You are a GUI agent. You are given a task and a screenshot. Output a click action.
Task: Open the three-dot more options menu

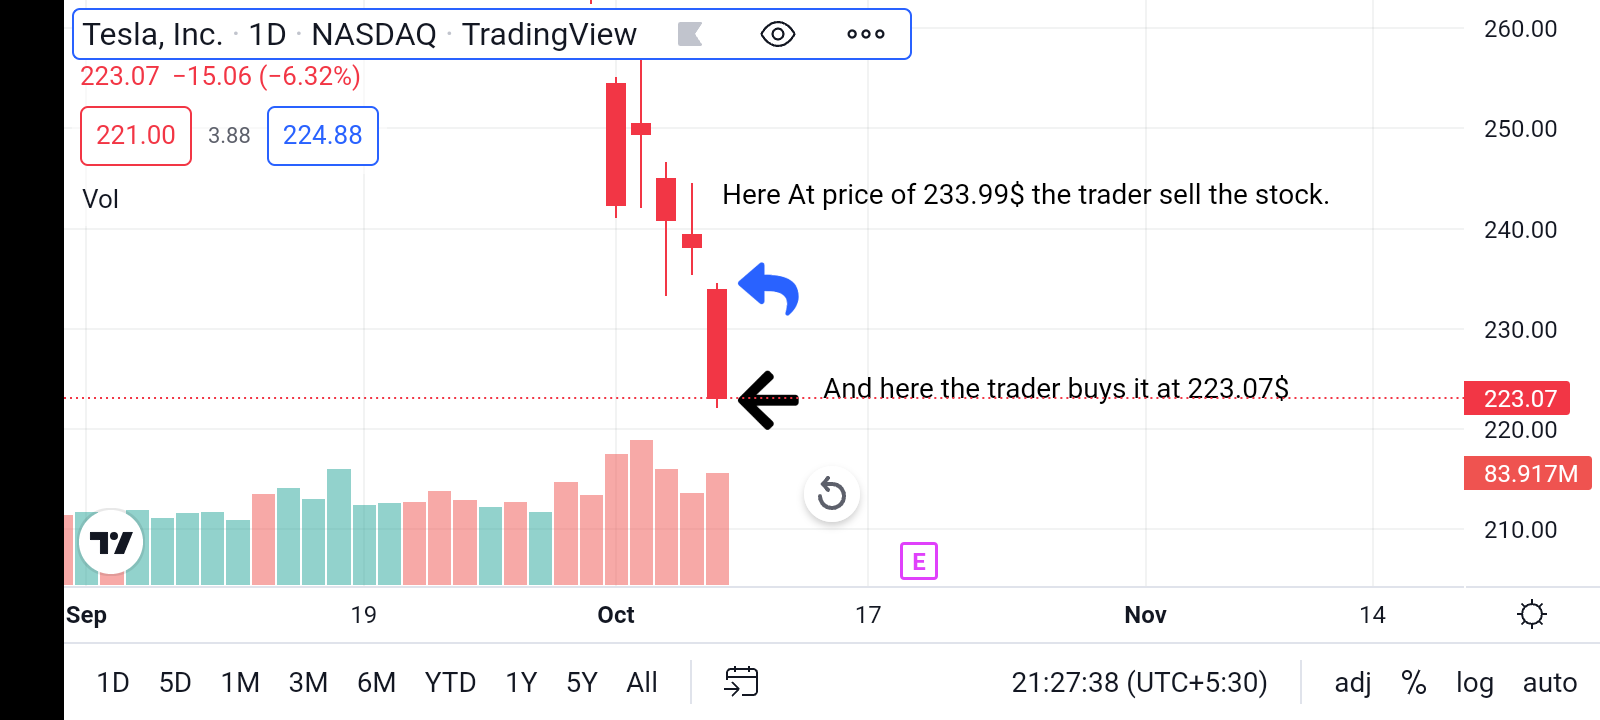pos(865,34)
